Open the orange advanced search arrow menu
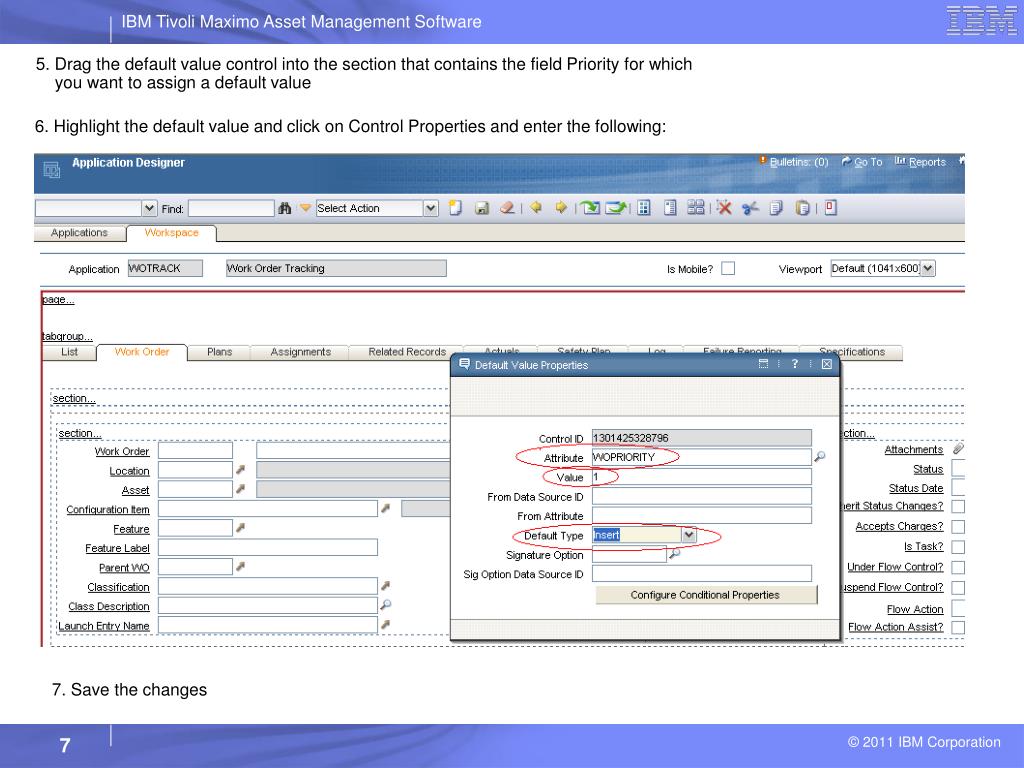 (305, 208)
